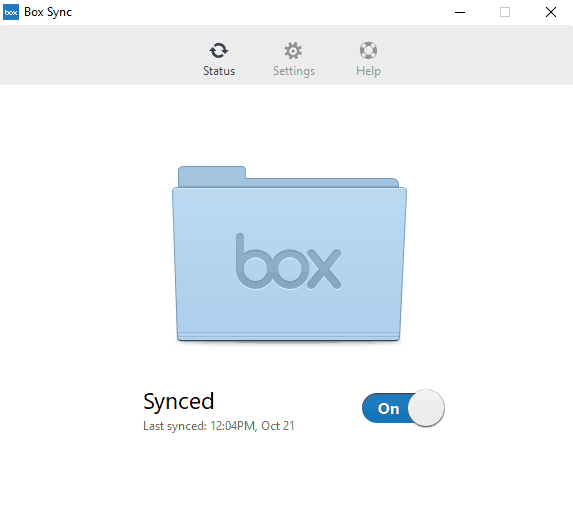Open the Settings gear icon
573x515 pixels.
(293, 50)
